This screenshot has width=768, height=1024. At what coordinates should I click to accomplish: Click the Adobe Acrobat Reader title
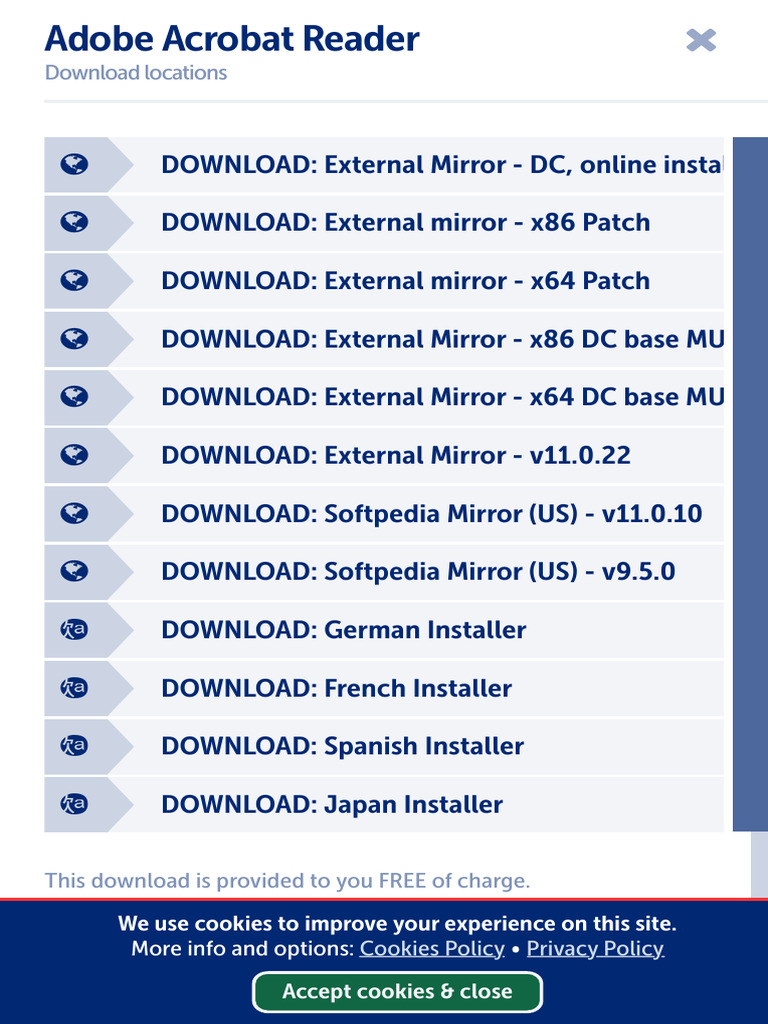pyautogui.click(x=232, y=39)
